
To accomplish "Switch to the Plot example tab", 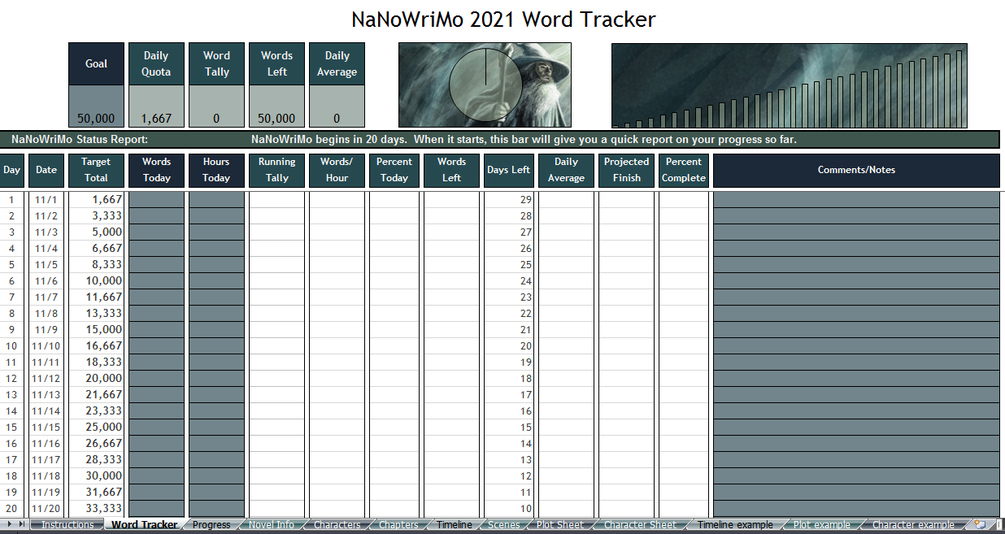I will 822,525.
